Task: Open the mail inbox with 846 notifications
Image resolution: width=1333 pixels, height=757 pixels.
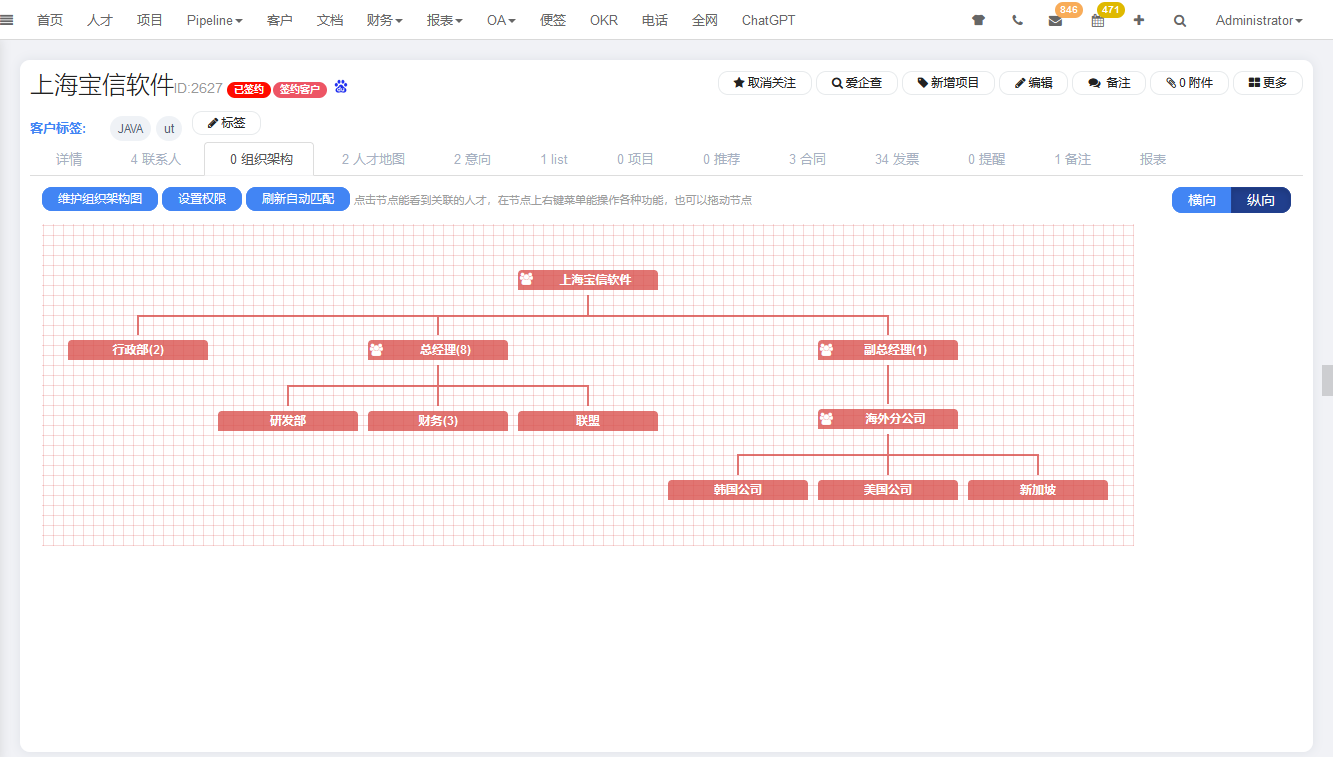Action: [1056, 19]
